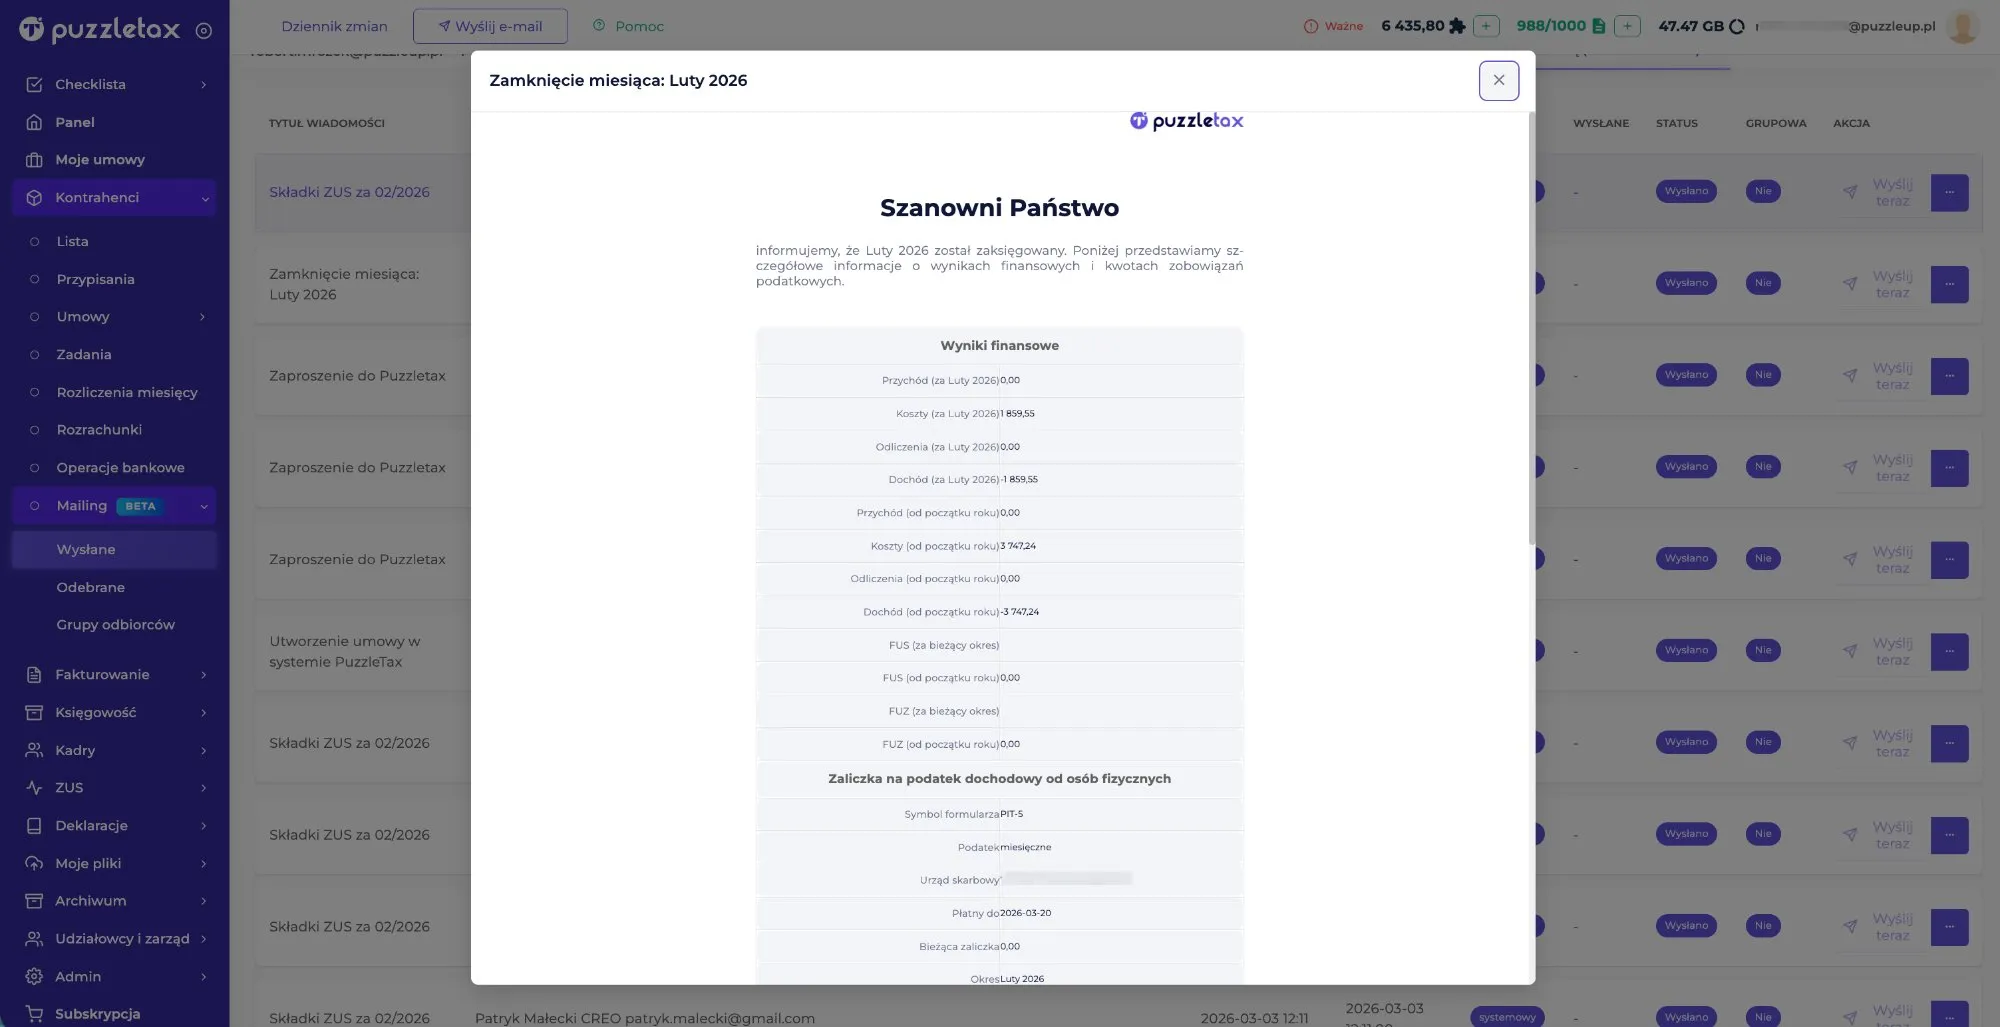The width and height of the screenshot is (2000, 1027).
Task: Close the Zamknięcie miesiąca dialog
Action: (1499, 81)
